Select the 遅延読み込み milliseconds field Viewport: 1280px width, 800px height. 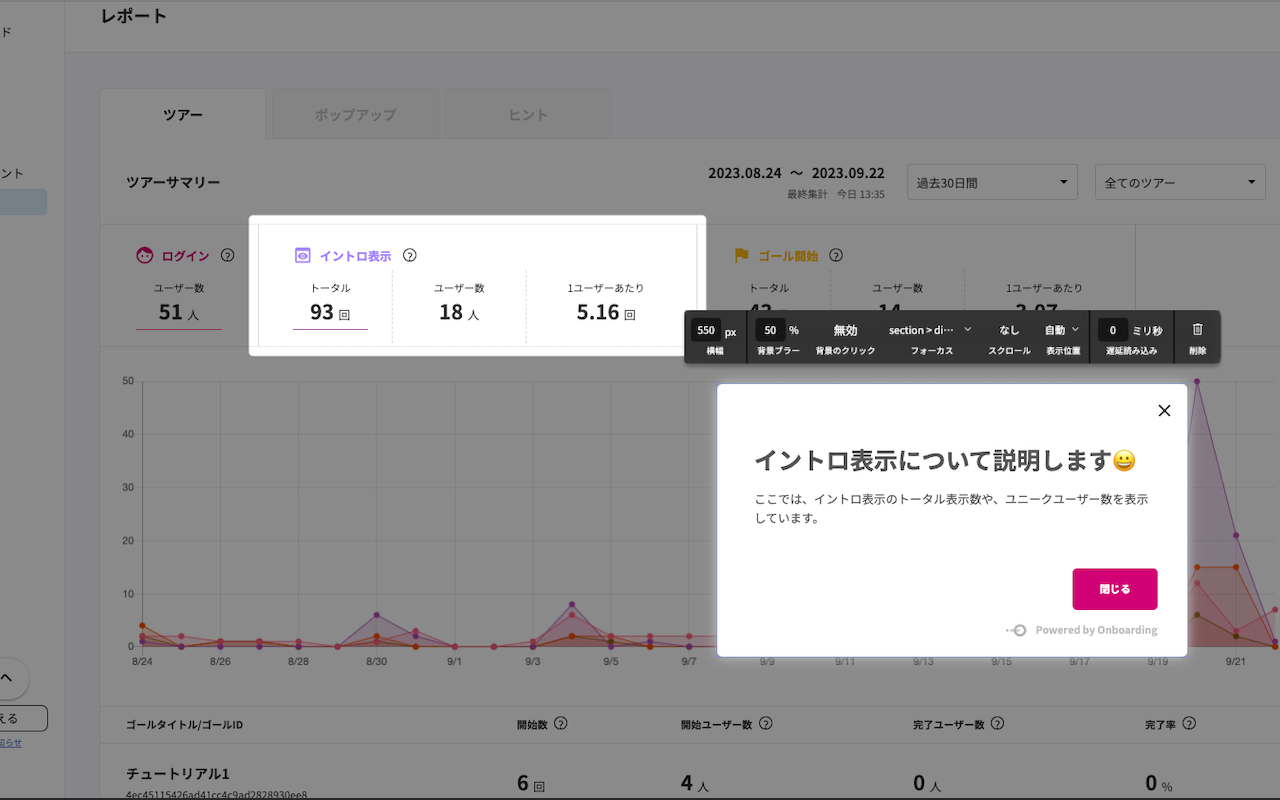click(1112, 329)
